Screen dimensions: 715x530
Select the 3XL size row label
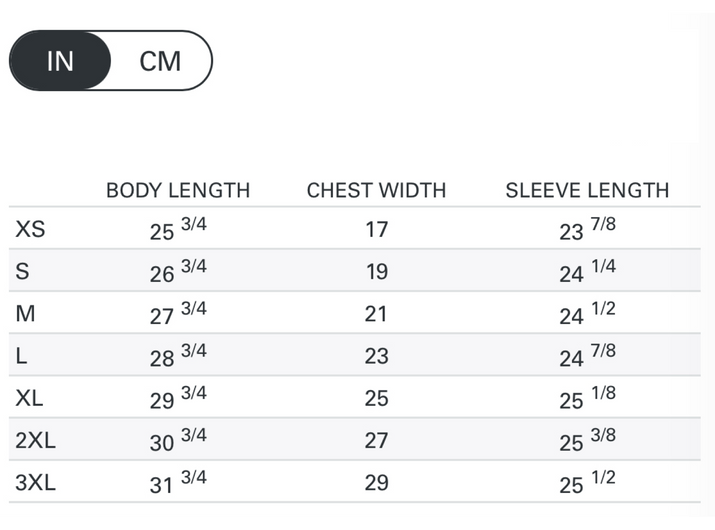35,483
